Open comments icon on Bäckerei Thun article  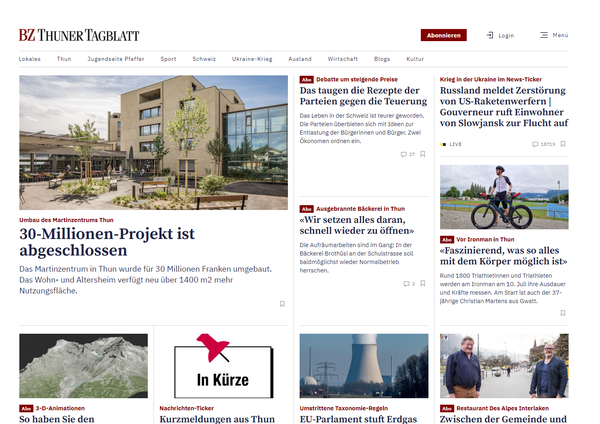[406, 284]
